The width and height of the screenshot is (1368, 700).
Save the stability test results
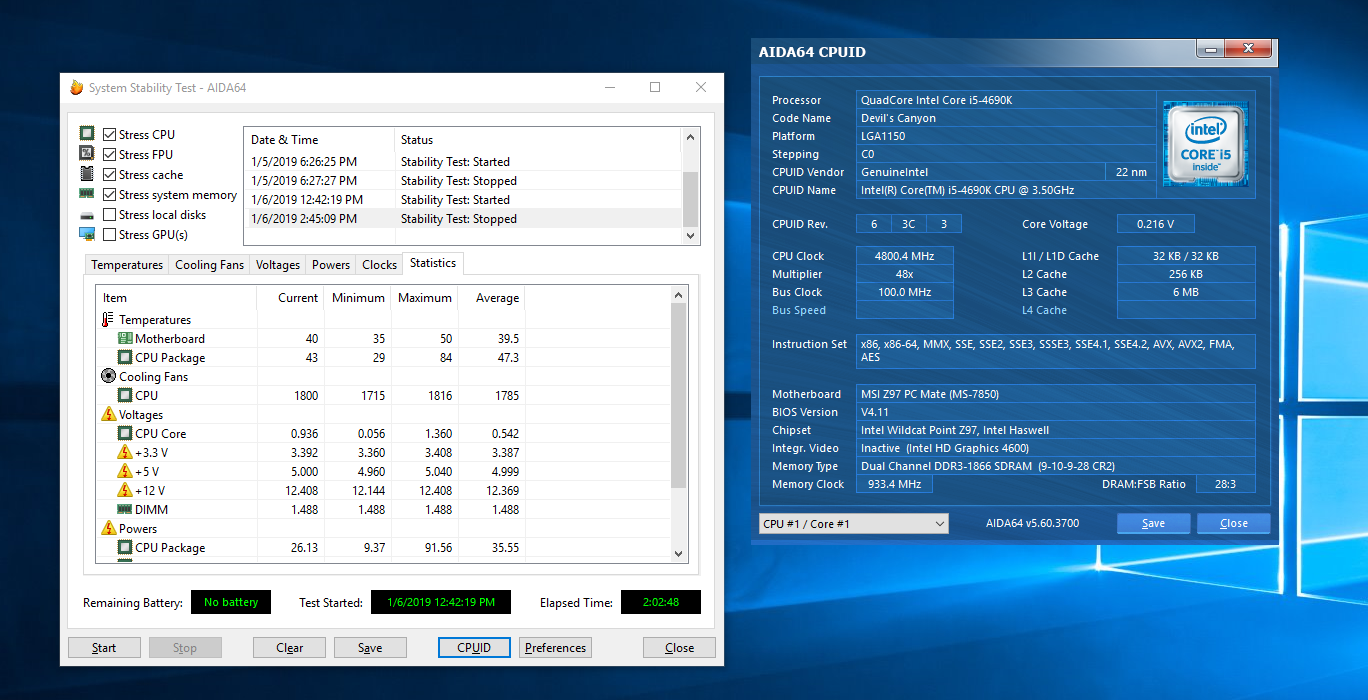point(370,648)
